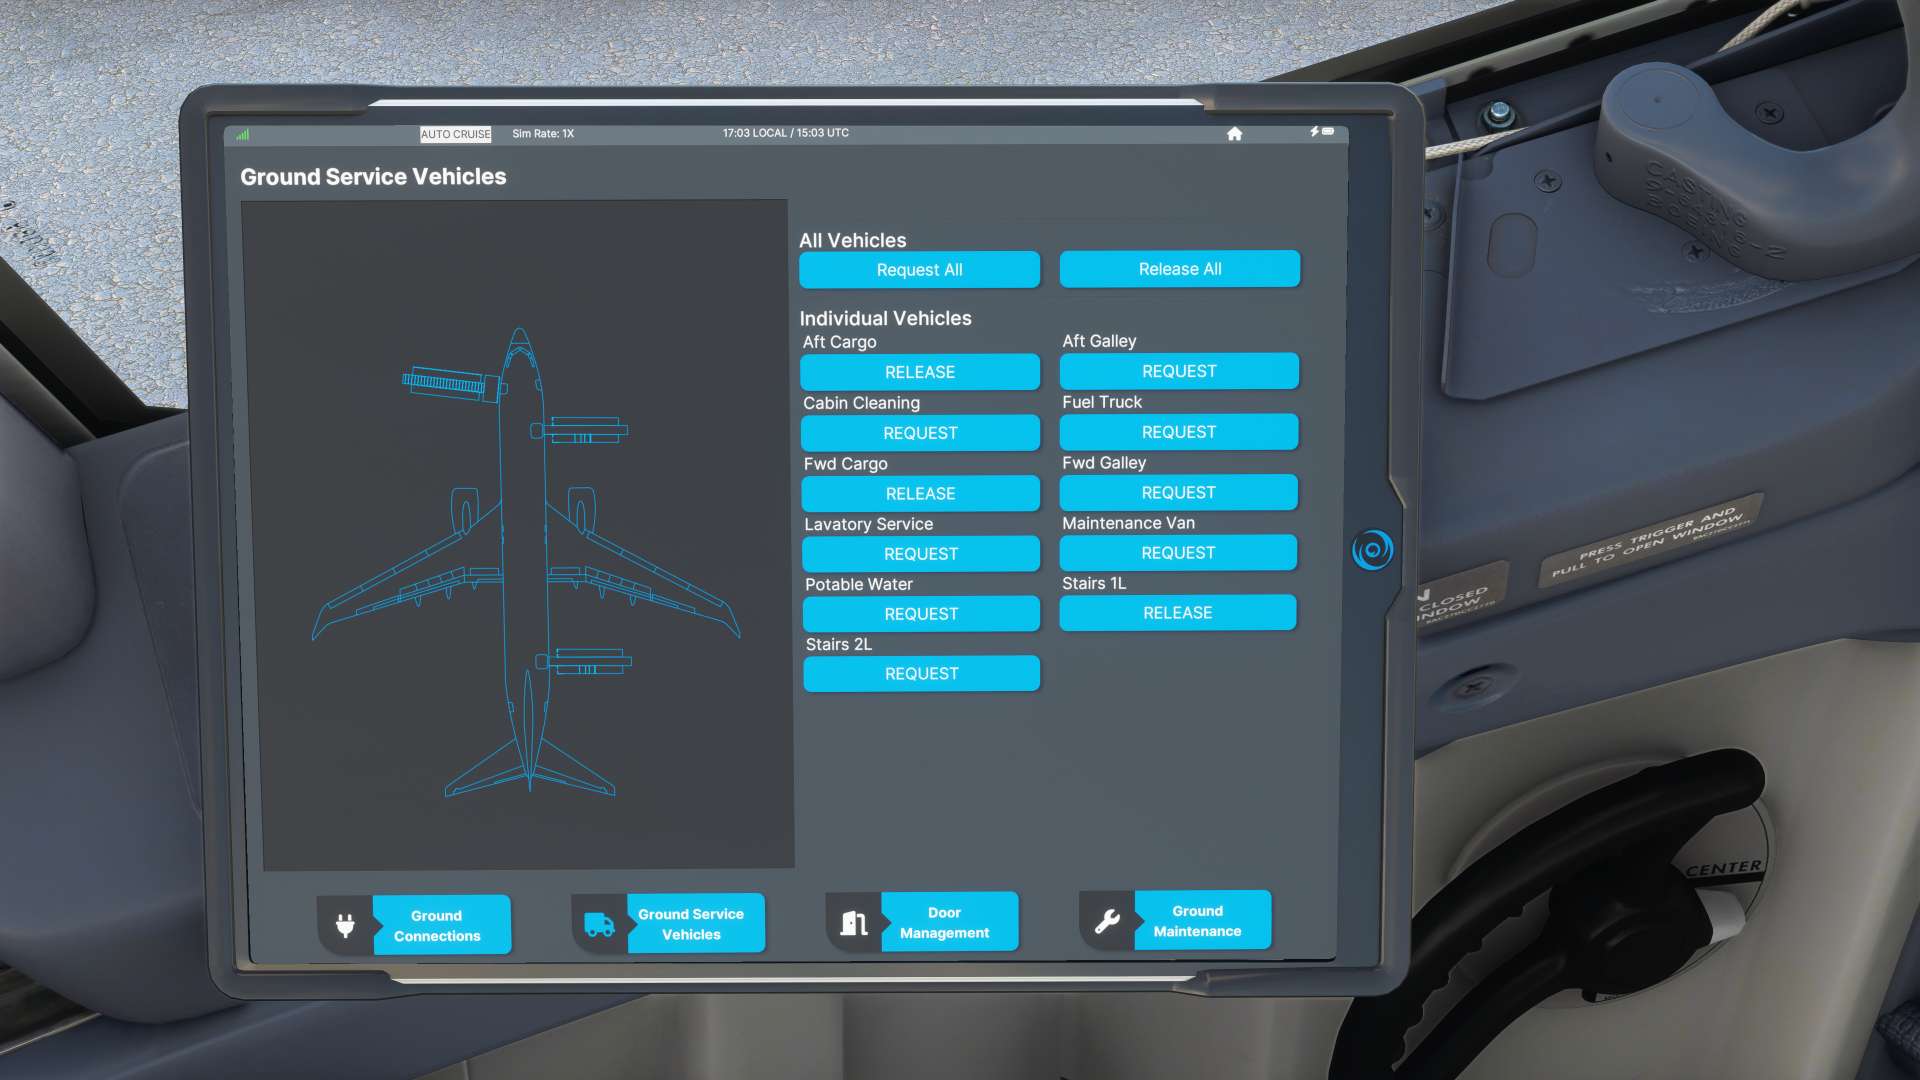1920x1080 pixels.
Task: Click the home icon in the status bar
Action: click(x=1232, y=133)
